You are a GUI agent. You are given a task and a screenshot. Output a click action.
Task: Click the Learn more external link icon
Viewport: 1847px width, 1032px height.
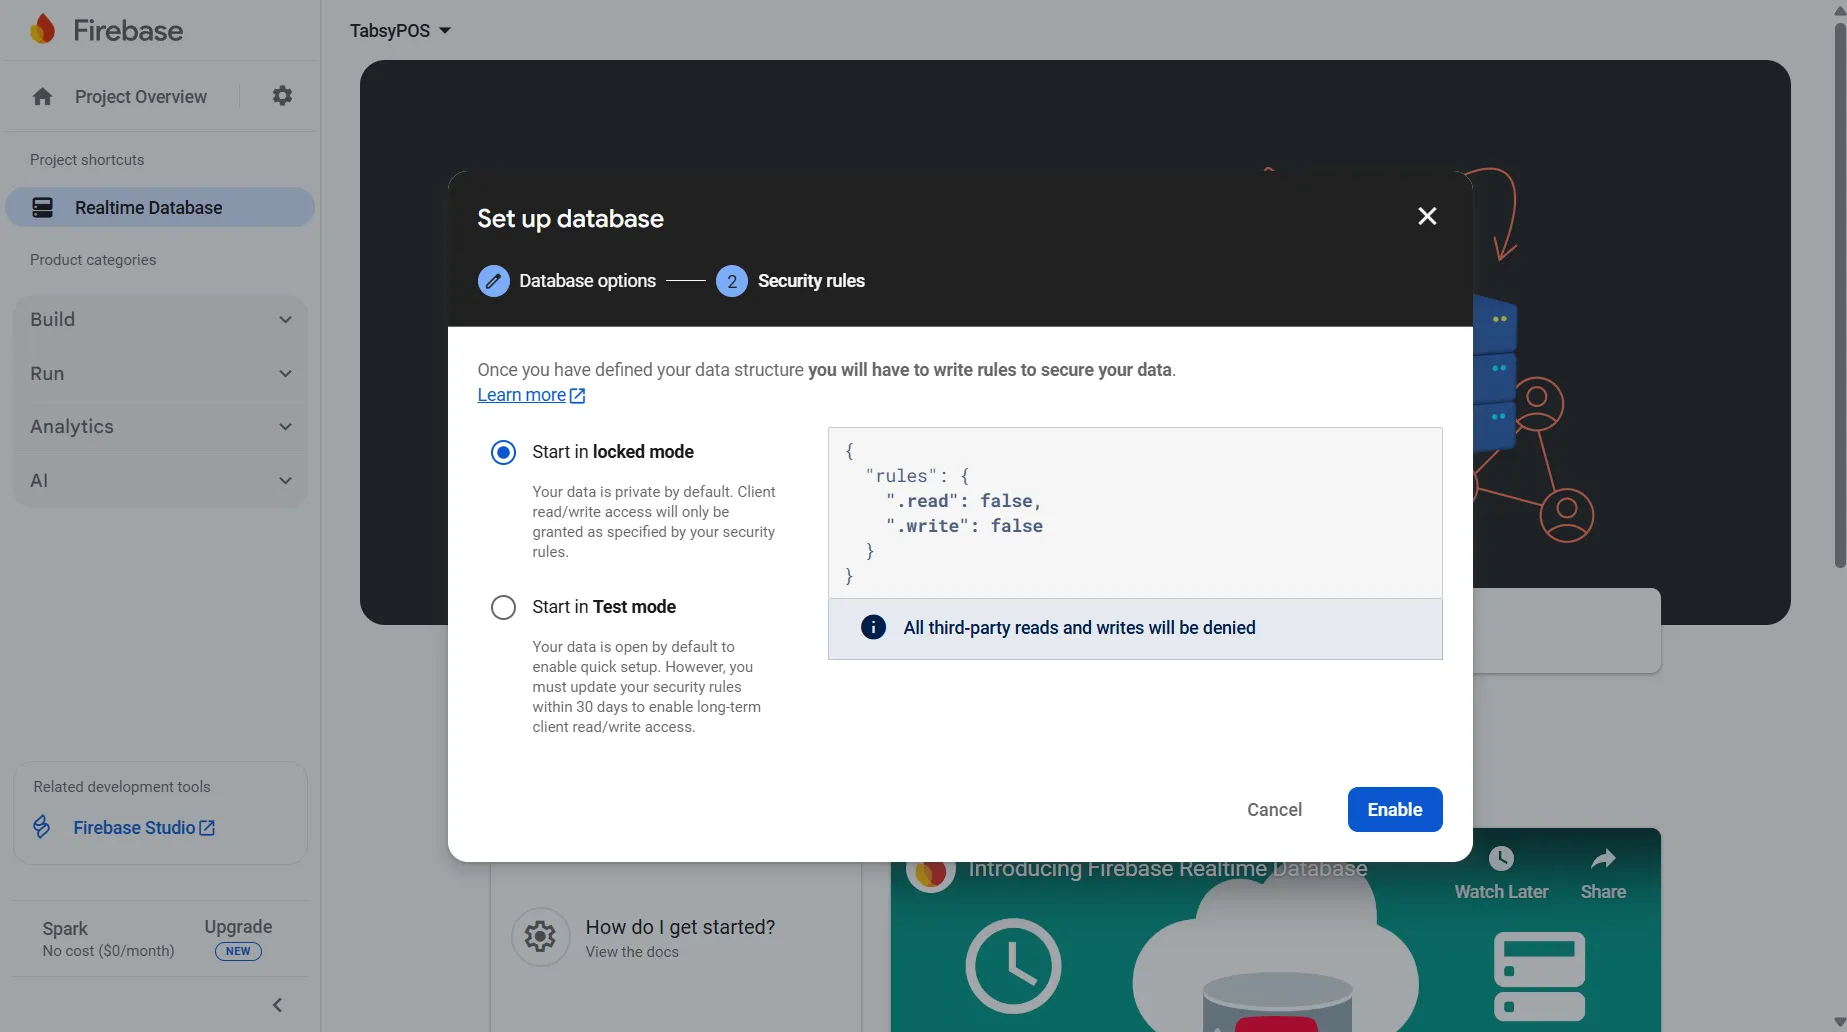coord(578,396)
